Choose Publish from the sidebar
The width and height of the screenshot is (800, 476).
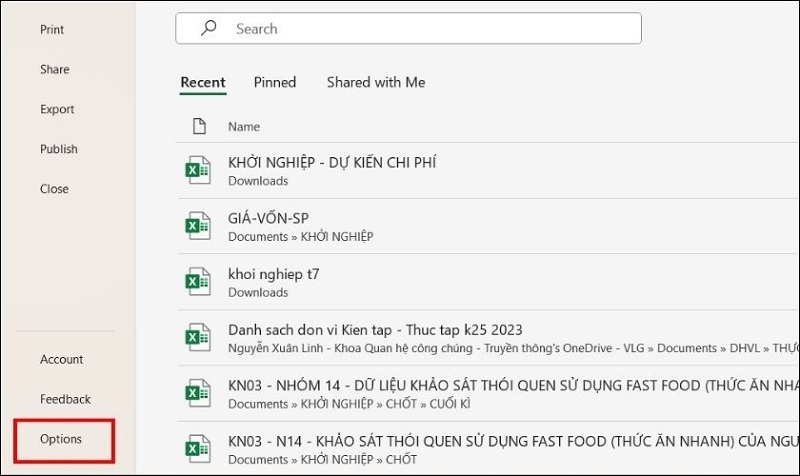click(x=59, y=149)
